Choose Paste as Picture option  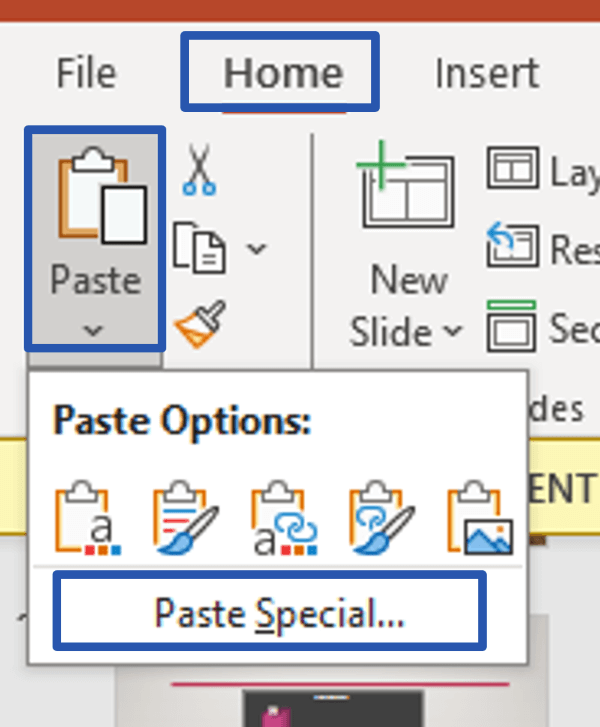[480, 518]
